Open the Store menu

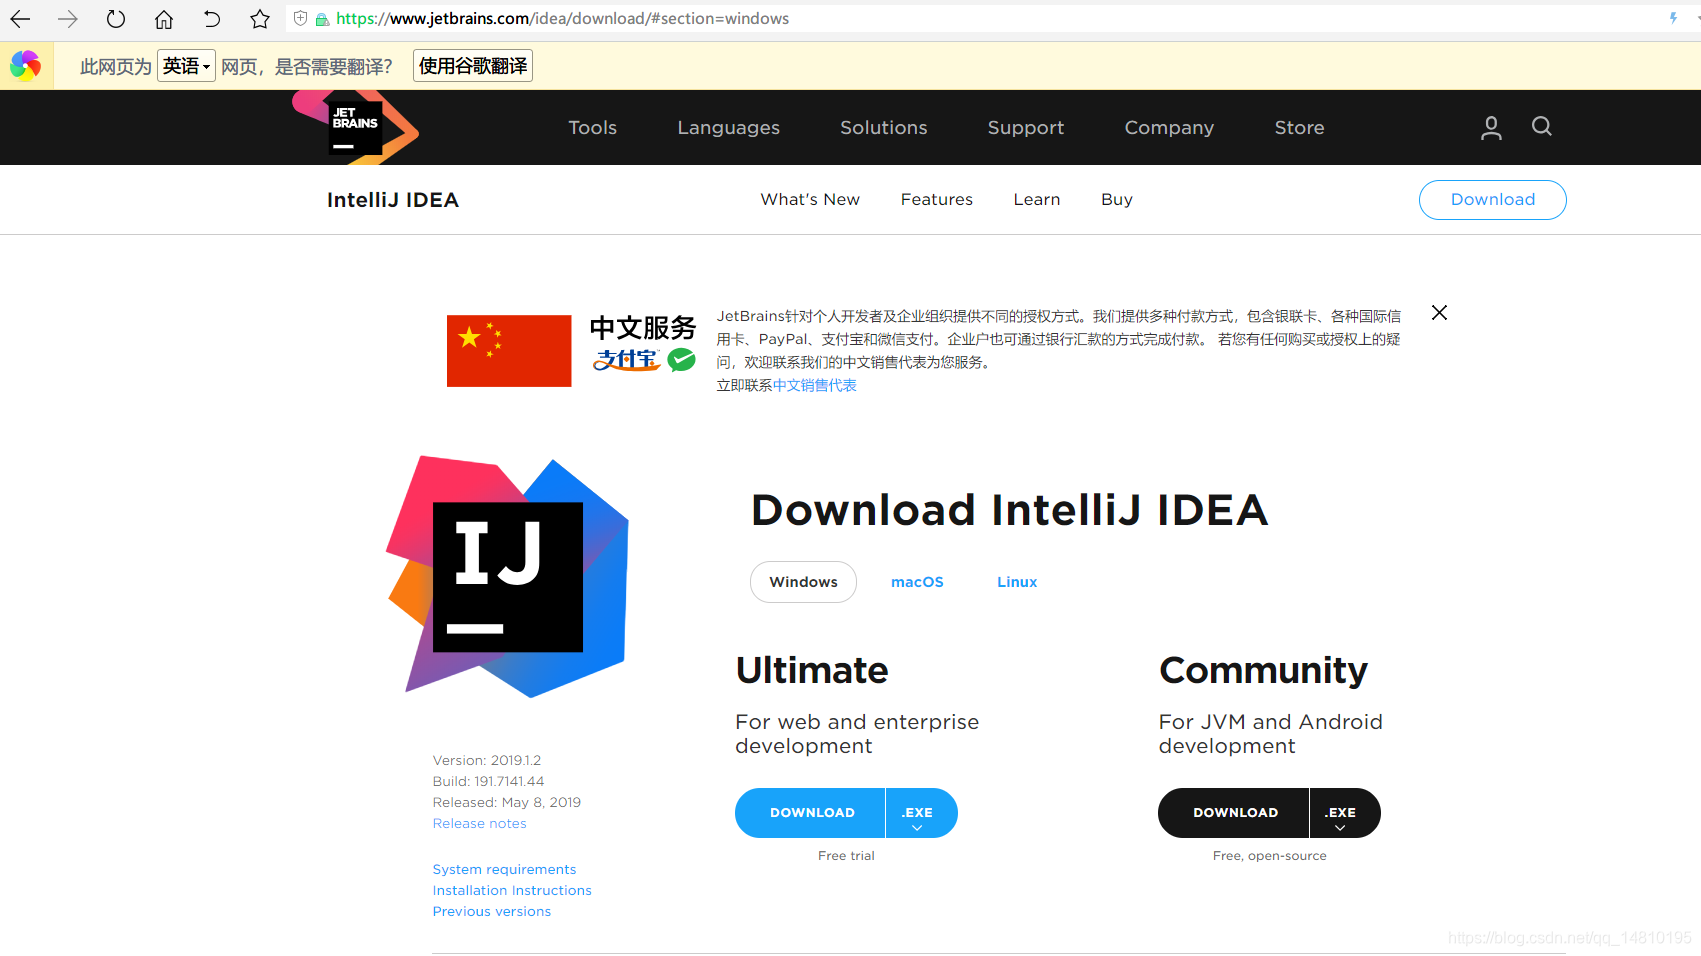pos(1300,128)
